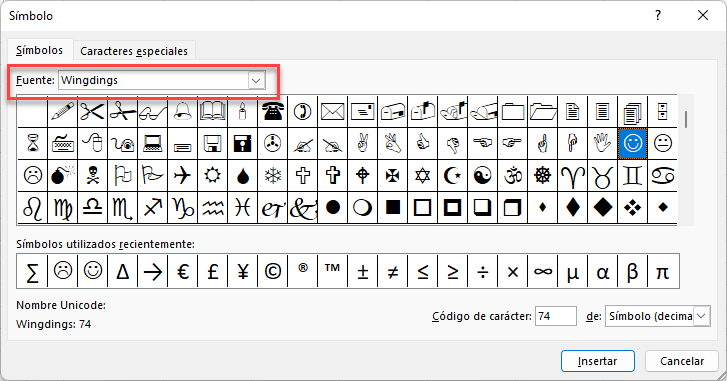Open the Fuente font dropdown
This screenshot has width=727, height=381.
coord(256,80)
